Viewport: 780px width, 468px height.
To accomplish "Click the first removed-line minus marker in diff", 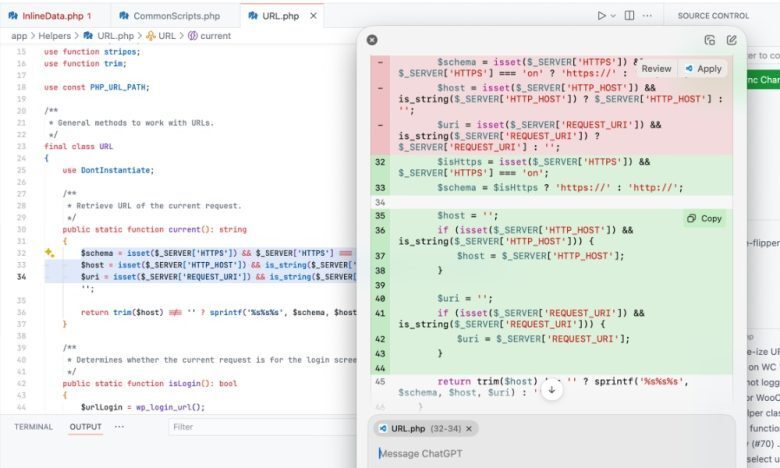I will pyautogui.click(x=380, y=62).
